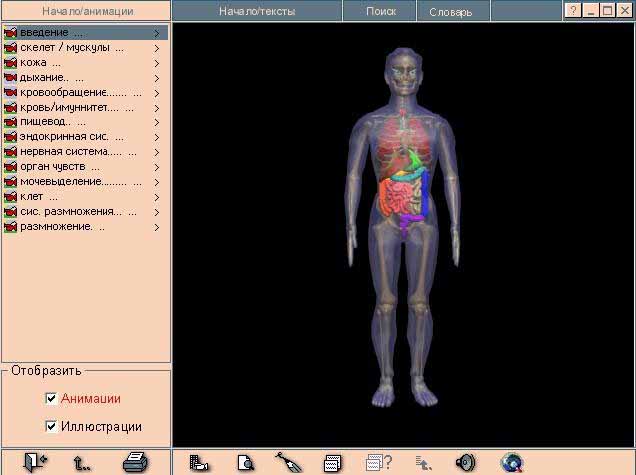This screenshot has width=636, height=475.
Task: Open the Начало/тексты tab
Action: 257,12
